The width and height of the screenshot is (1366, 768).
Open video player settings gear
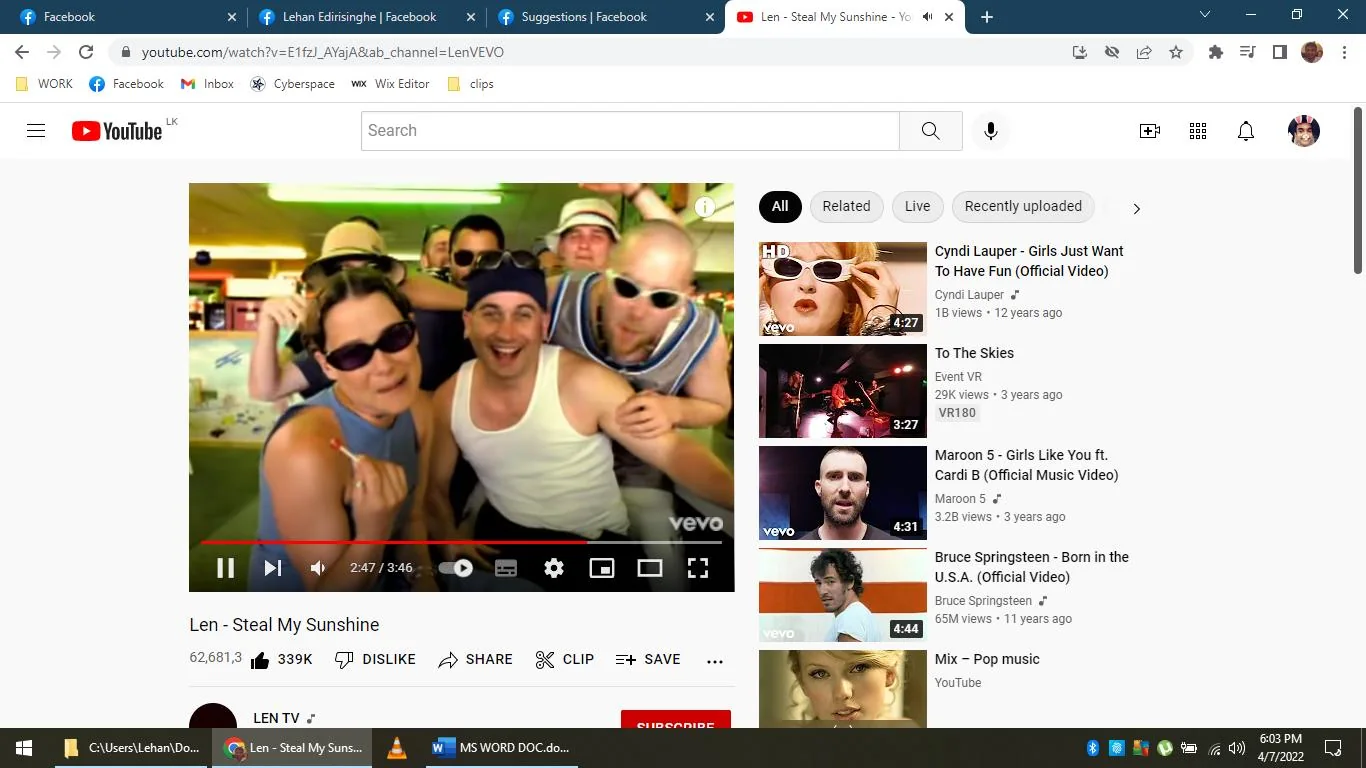coord(554,568)
